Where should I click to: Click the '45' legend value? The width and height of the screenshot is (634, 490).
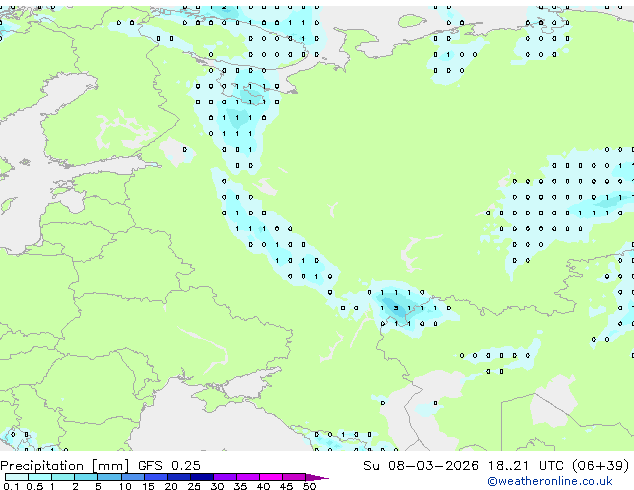[286, 486]
